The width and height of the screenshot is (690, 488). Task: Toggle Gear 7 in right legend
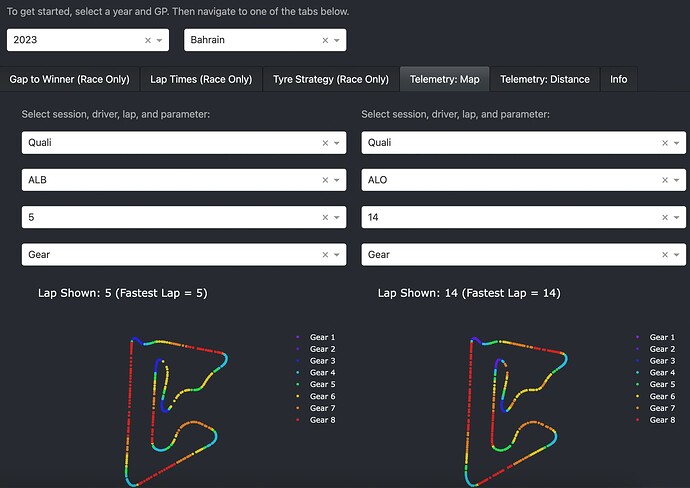tap(656, 408)
